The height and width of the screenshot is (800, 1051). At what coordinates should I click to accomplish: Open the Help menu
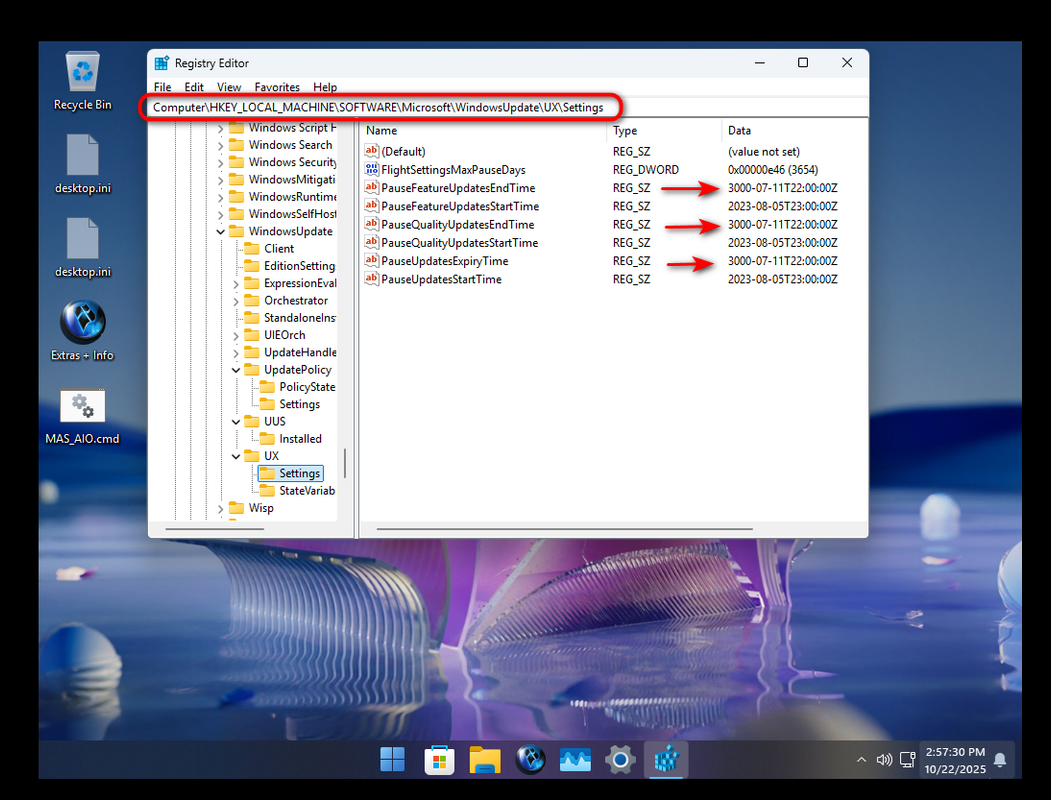[325, 87]
